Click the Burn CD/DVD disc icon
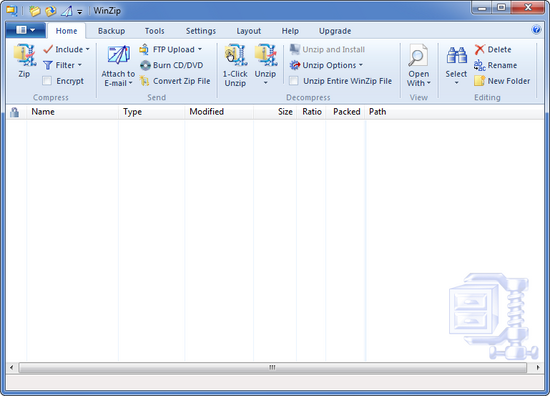Image resolution: width=550 pixels, height=396 pixels. click(145, 65)
